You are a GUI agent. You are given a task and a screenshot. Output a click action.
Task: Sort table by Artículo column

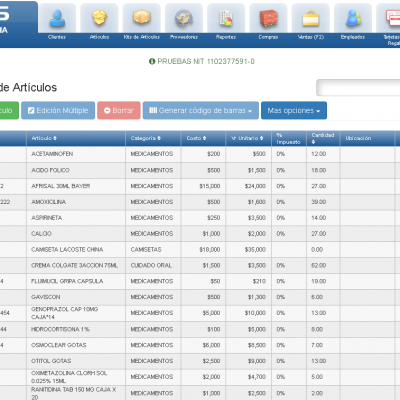pyautogui.click(x=44, y=138)
